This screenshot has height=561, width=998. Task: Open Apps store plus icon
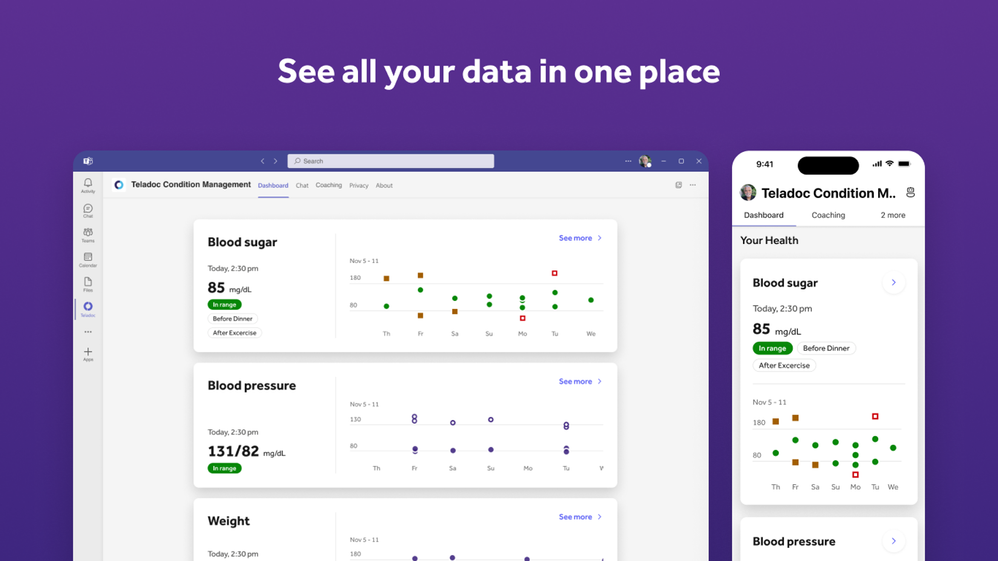88,354
